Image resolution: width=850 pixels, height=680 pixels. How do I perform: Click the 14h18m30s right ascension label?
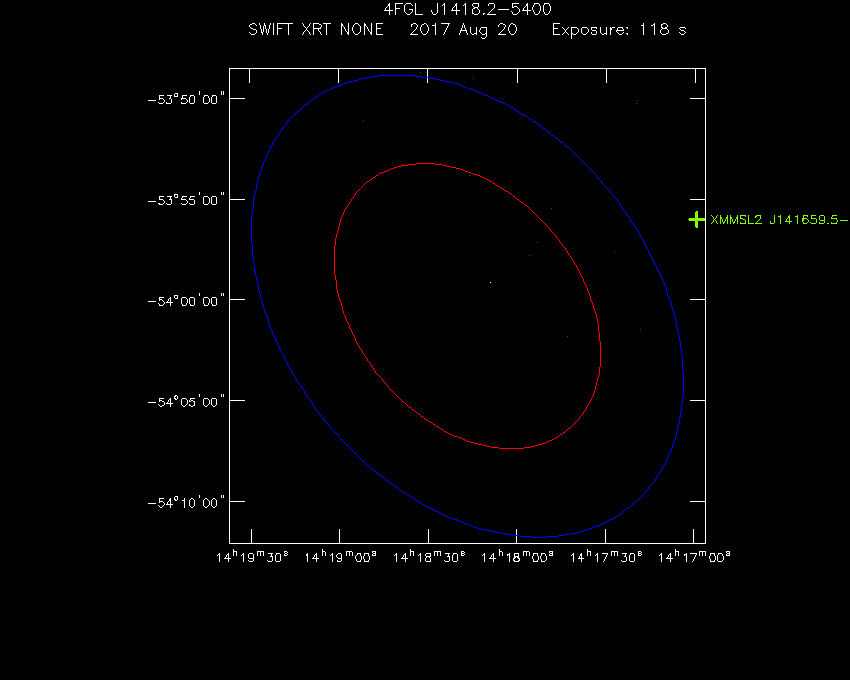429,557
